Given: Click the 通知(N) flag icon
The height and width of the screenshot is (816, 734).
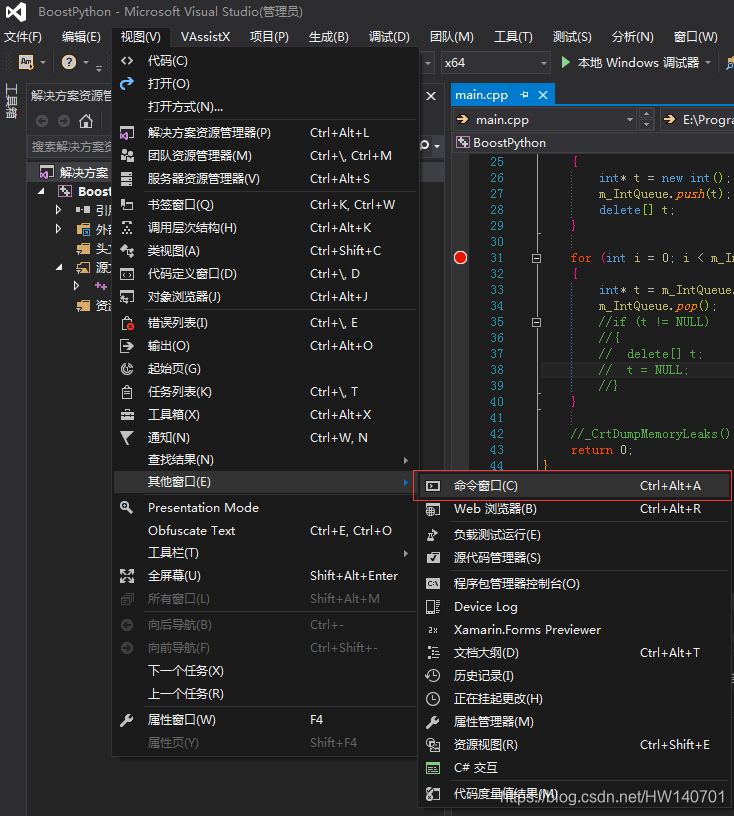Looking at the screenshot, I should point(127,438).
